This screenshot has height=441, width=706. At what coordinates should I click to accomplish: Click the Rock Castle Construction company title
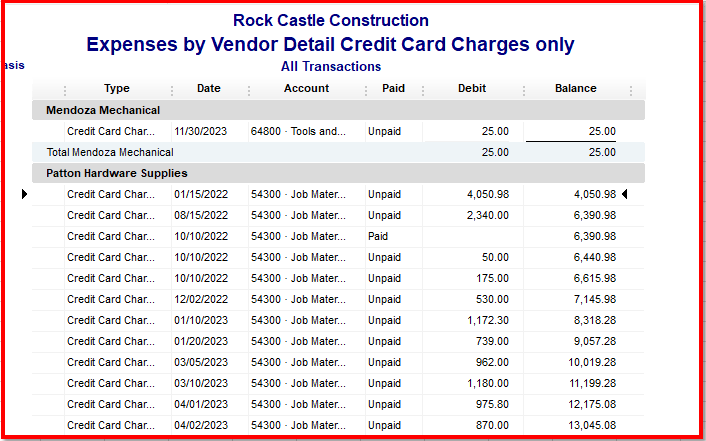coord(330,20)
